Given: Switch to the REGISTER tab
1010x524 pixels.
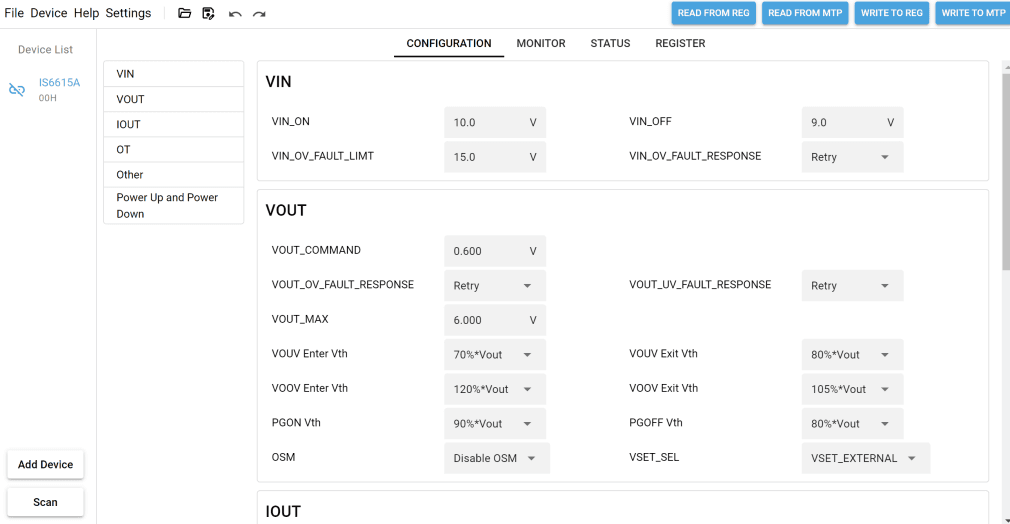Looking at the screenshot, I should point(680,43).
